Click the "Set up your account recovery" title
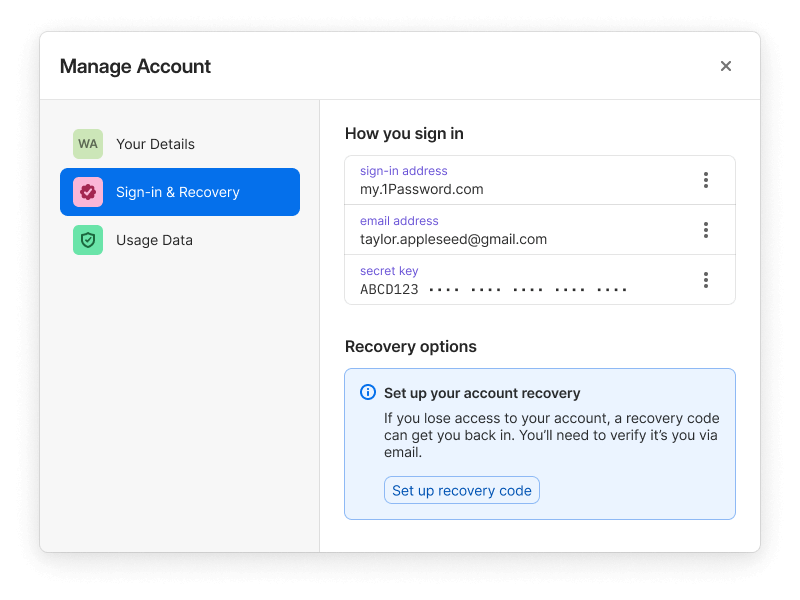 (482, 393)
